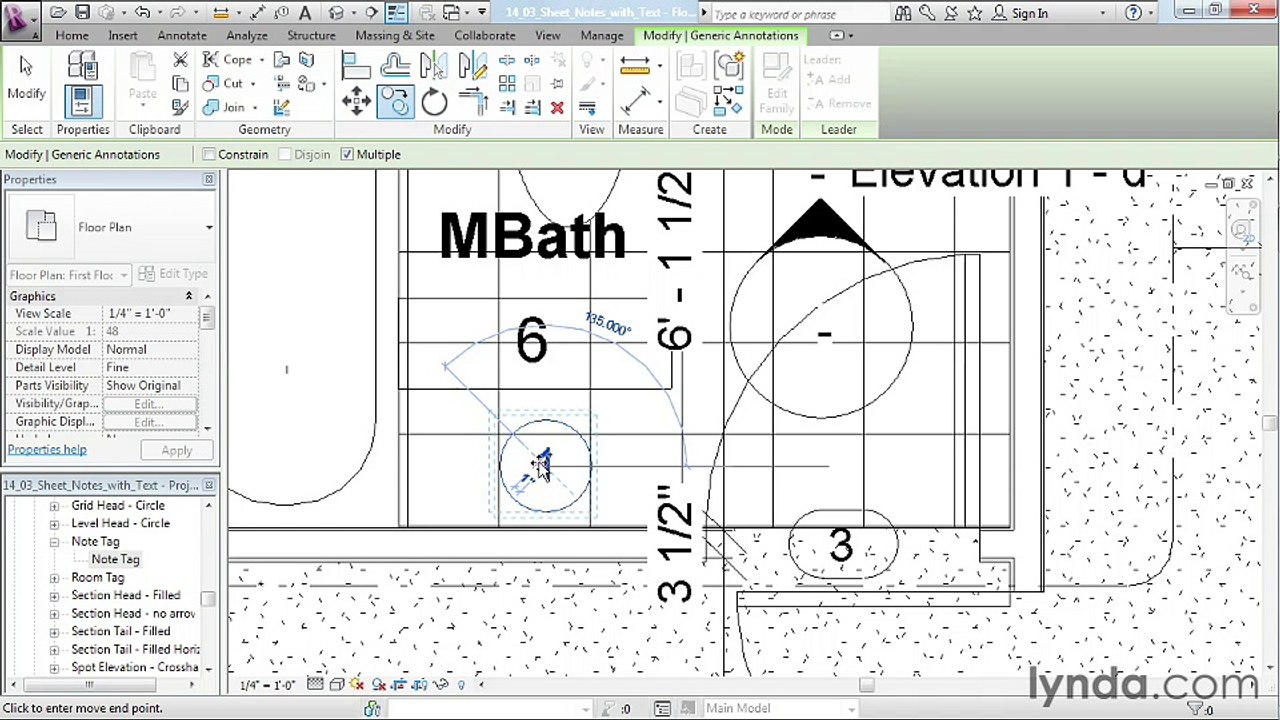Click the Match Type Properties icon

point(180,106)
